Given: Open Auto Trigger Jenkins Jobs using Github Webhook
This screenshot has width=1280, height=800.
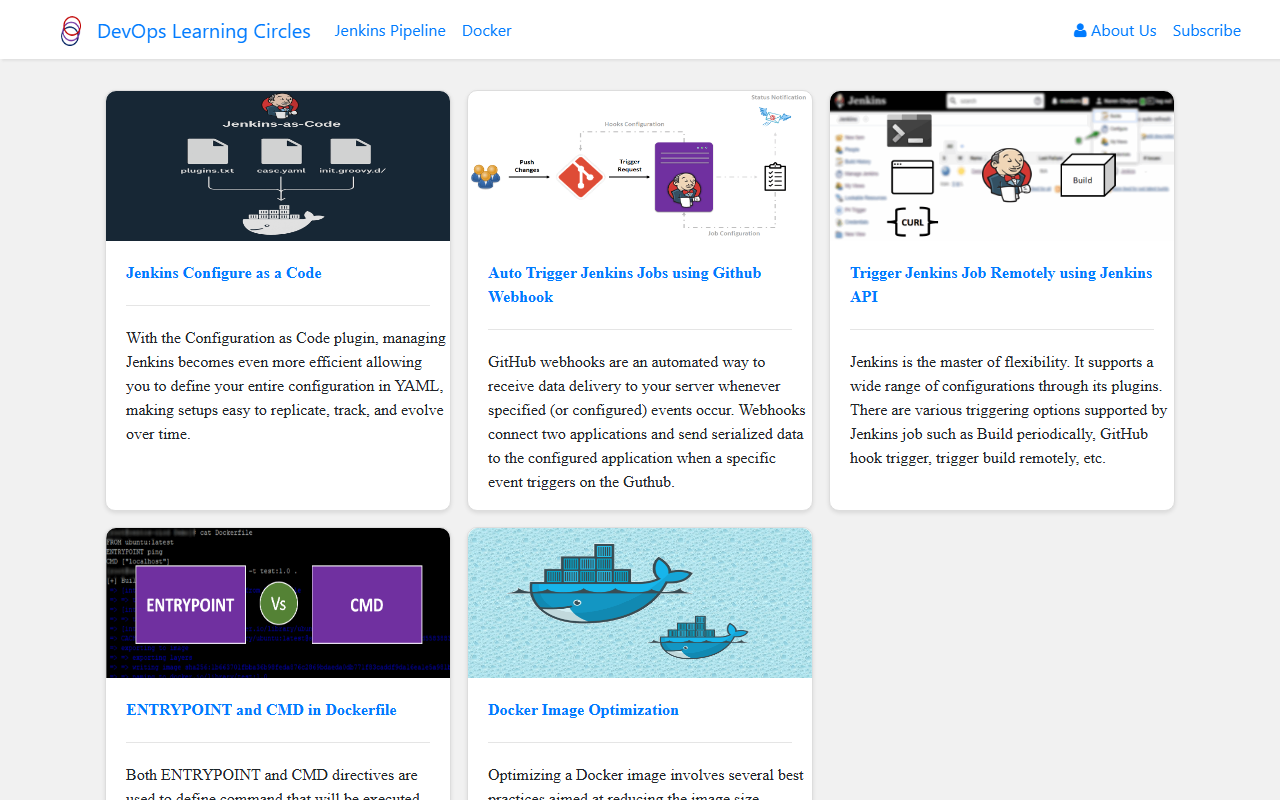Looking at the screenshot, I should (625, 285).
